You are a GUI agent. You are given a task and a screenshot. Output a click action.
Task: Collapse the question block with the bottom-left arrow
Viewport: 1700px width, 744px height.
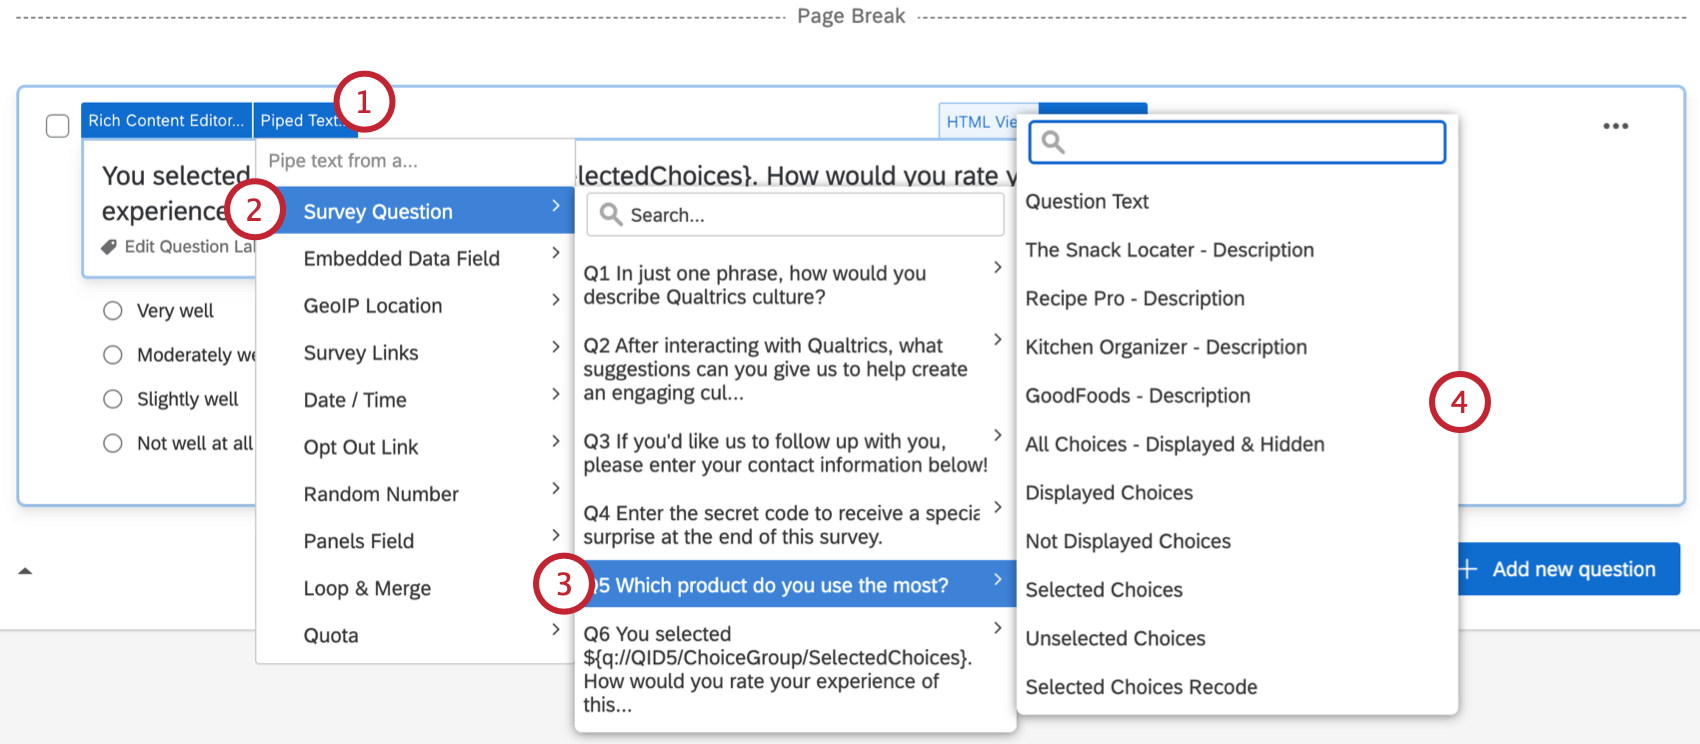[25, 570]
